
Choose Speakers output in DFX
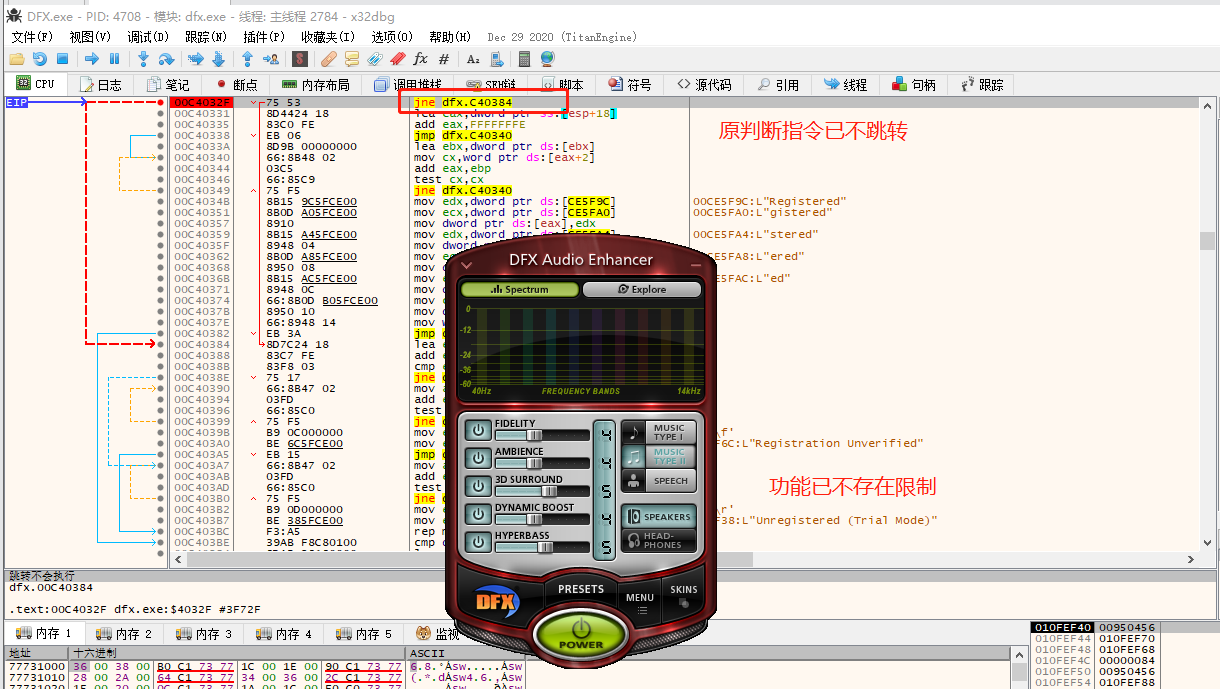[658, 516]
